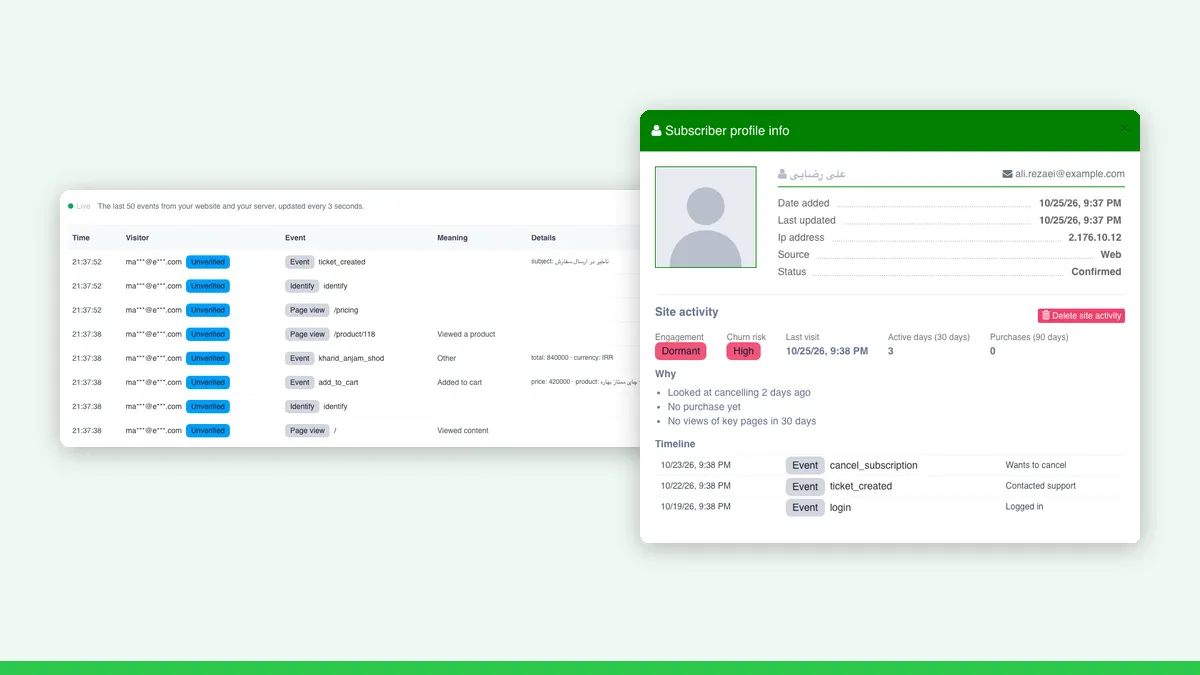The image size is (1200, 675).
Task: Select the 'Viewed a product' meaning text
Action: [466, 334]
